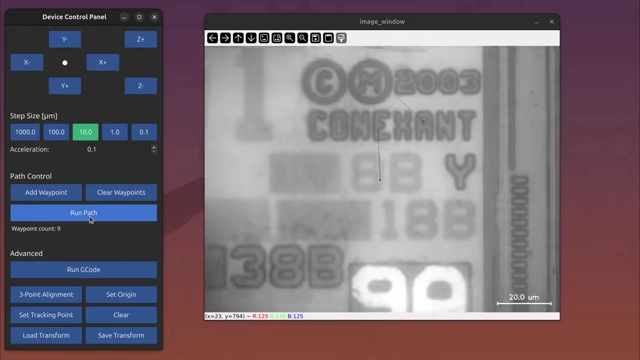The width and height of the screenshot is (640, 360).
Task: Save current image with floppy disk icon
Action: pyautogui.click(x=316, y=38)
